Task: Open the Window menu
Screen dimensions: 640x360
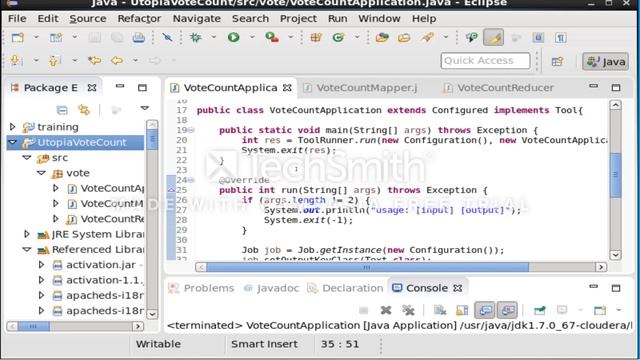Action: 379,19
